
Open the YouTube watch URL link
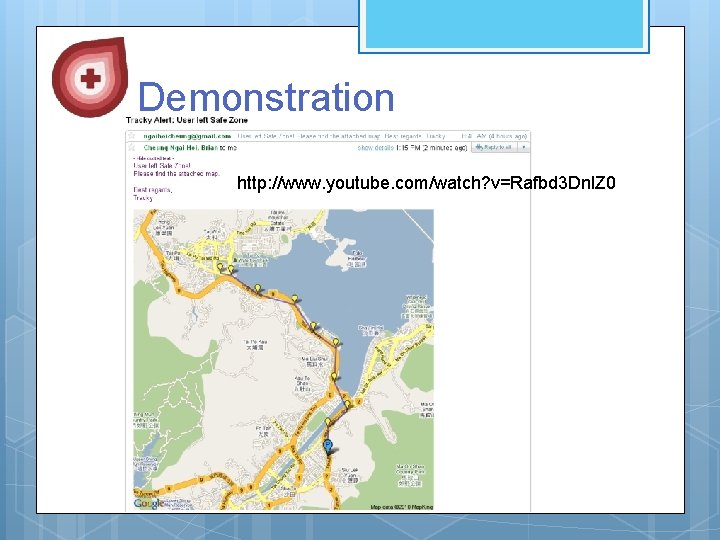[426, 183]
